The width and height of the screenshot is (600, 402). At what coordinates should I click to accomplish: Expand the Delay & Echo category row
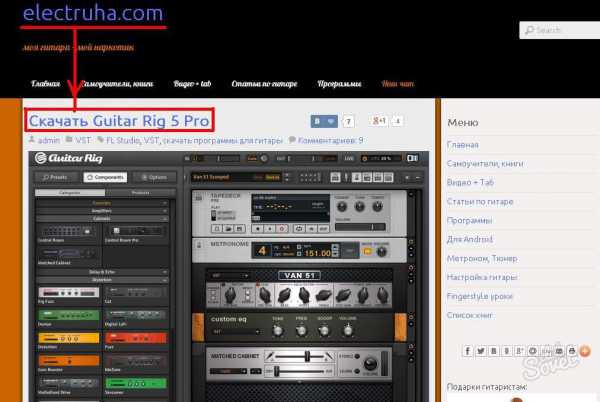coord(102,272)
